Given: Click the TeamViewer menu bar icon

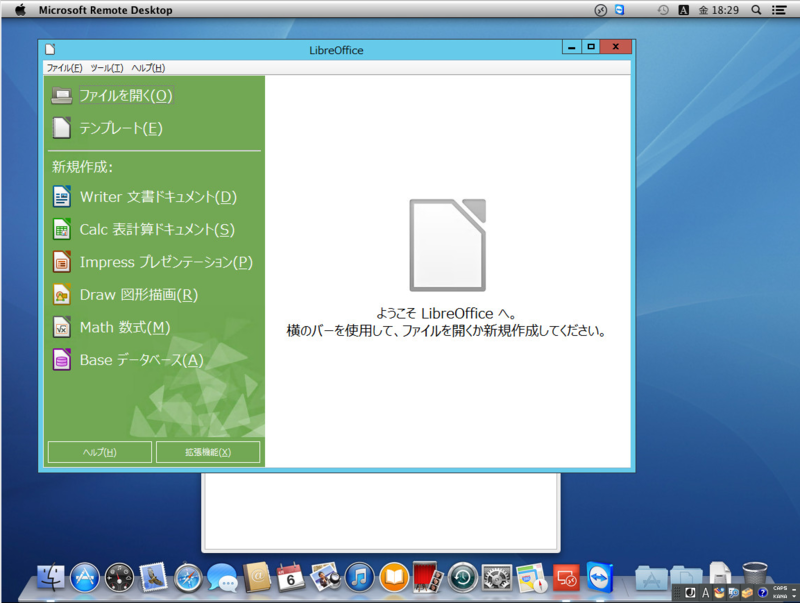Looking at the screenshot, I should [x=619, y=10].
